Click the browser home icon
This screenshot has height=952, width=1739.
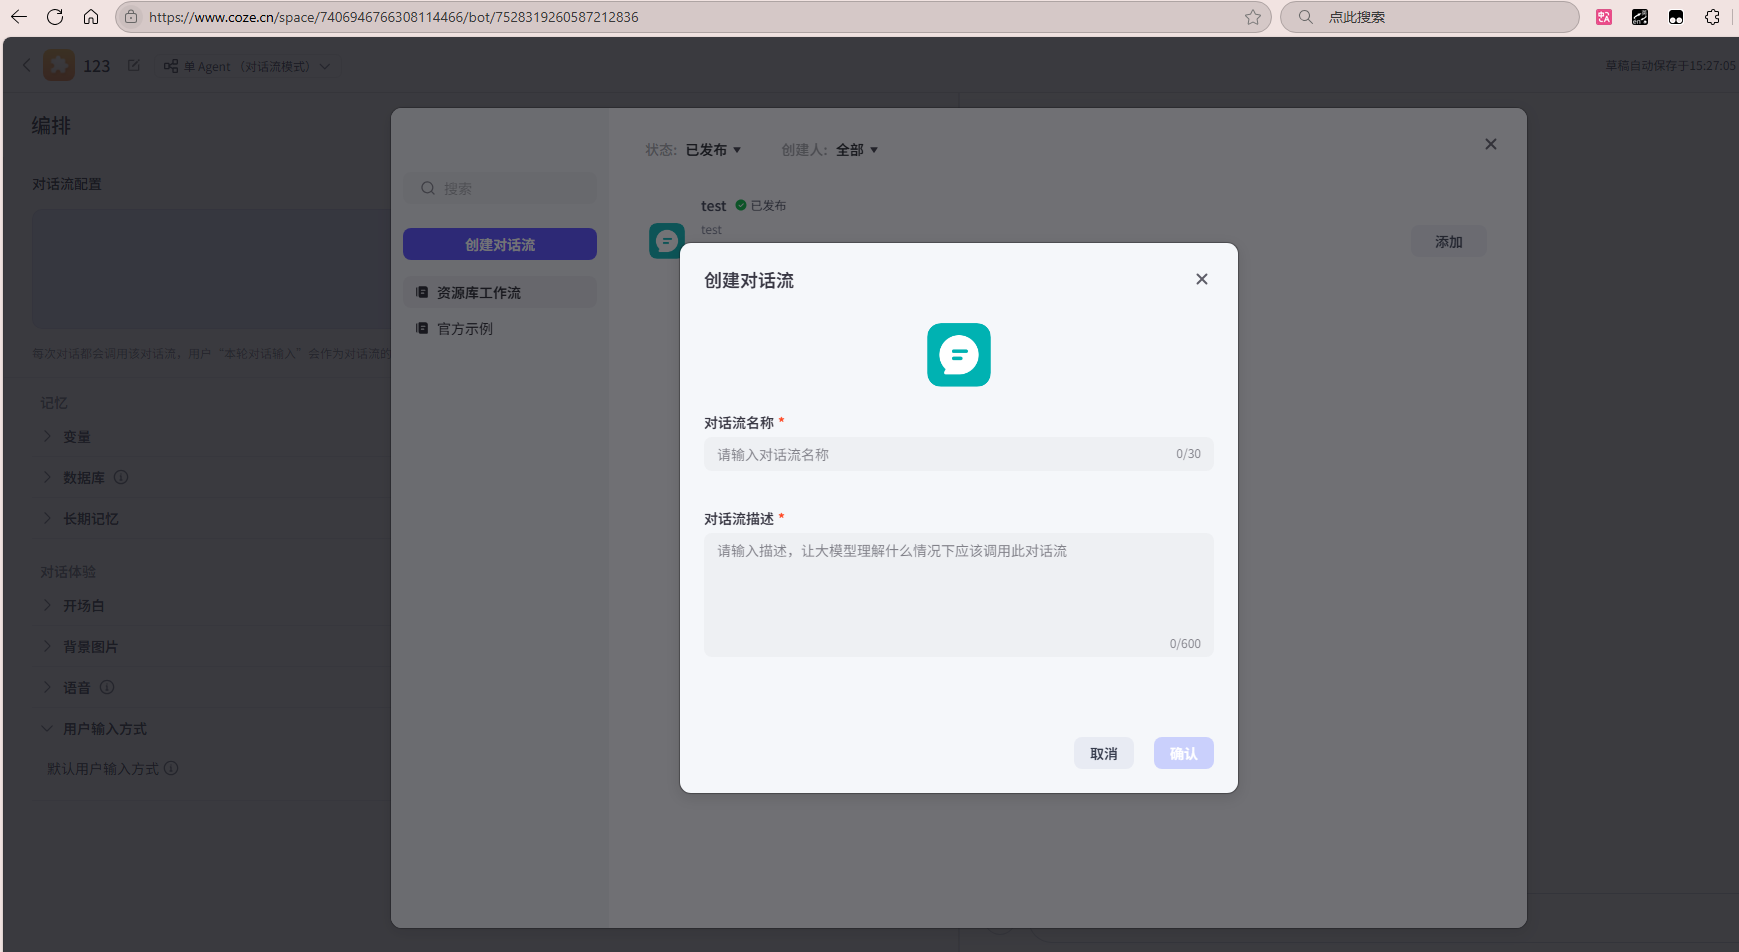91,17
